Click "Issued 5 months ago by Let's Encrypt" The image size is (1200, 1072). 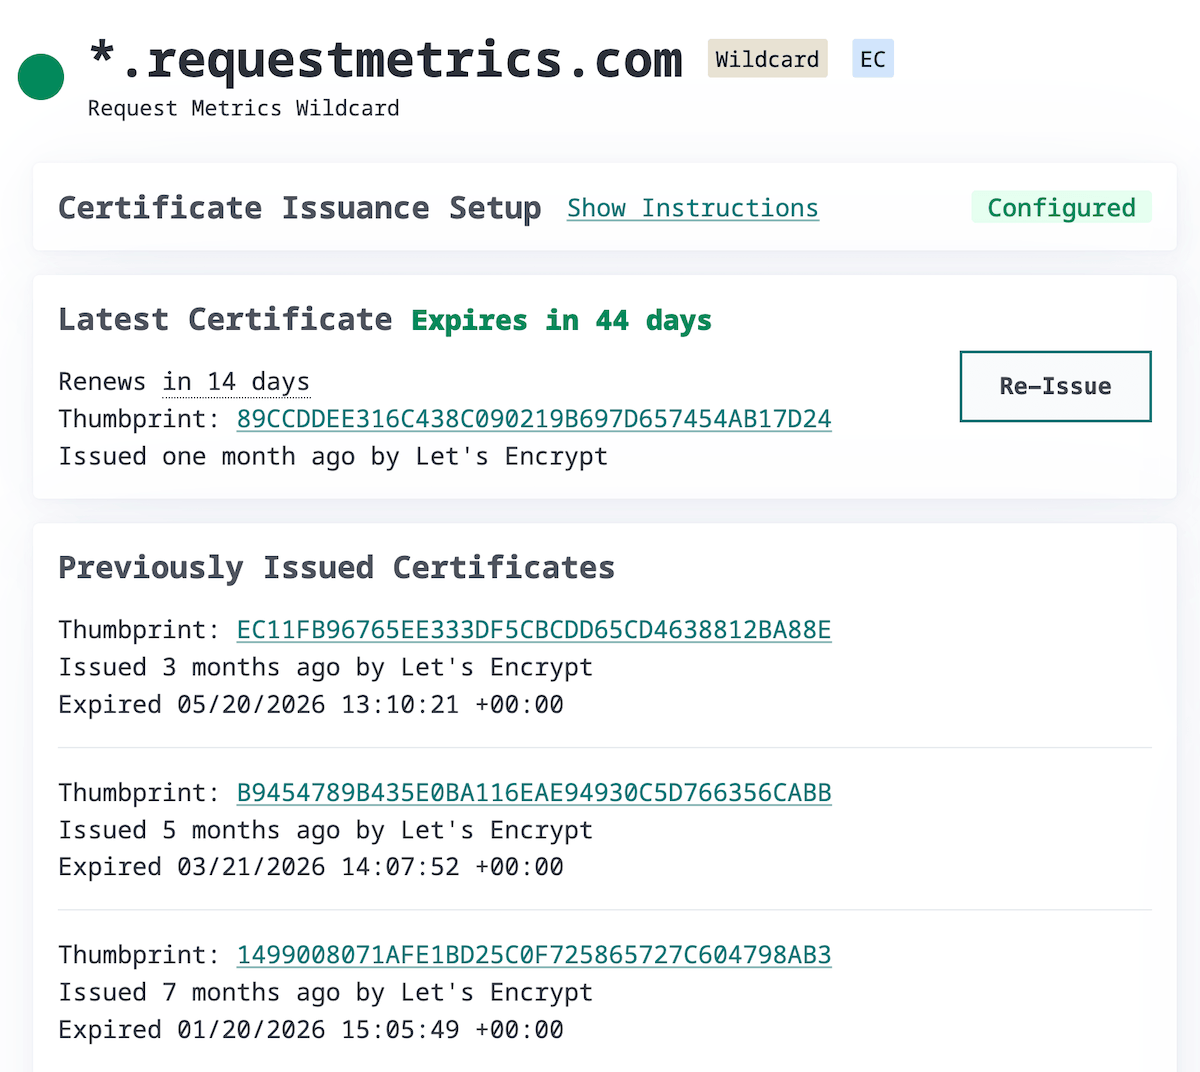click(x=326, y=830)
